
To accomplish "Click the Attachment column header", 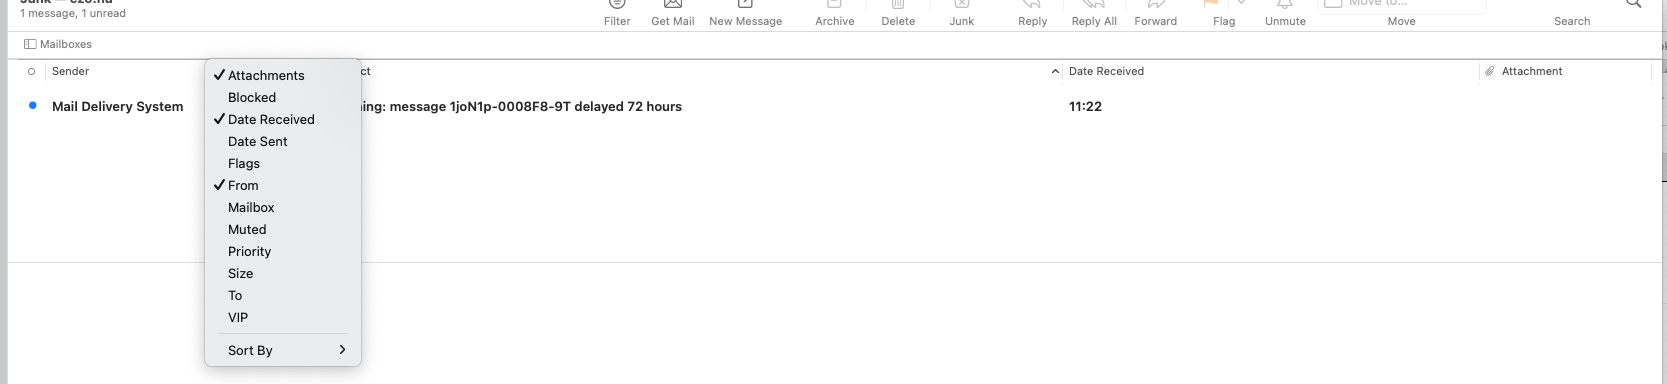I will (1532, 71).
